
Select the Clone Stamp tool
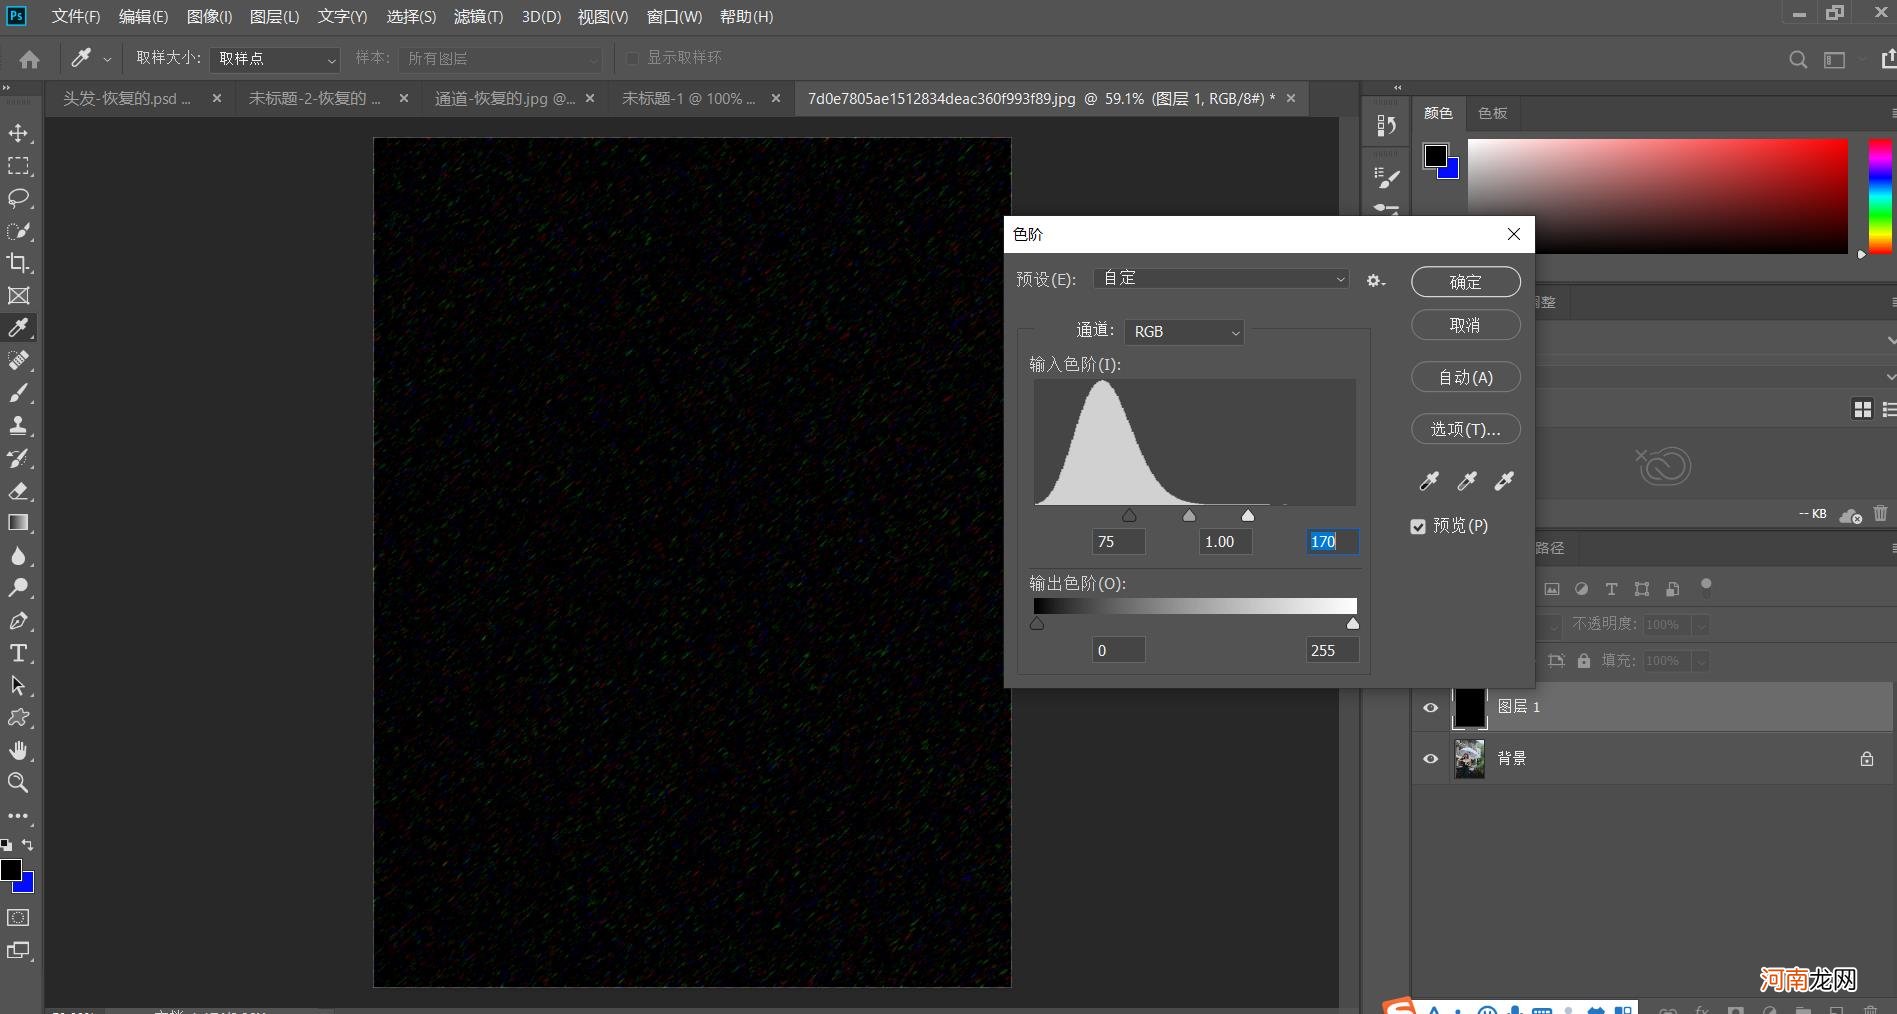tap(18, 426)
